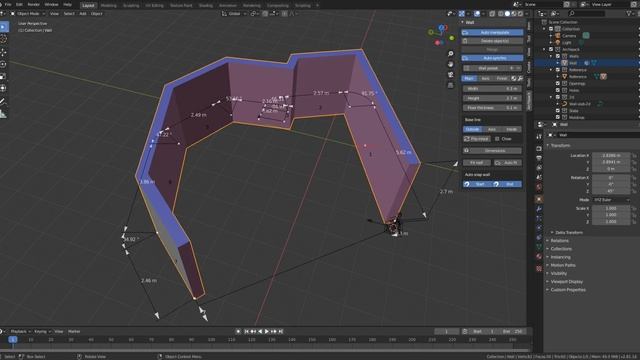640x360 pixels.
Task: Toggle camera view icon in viewport
Action: 451,75
